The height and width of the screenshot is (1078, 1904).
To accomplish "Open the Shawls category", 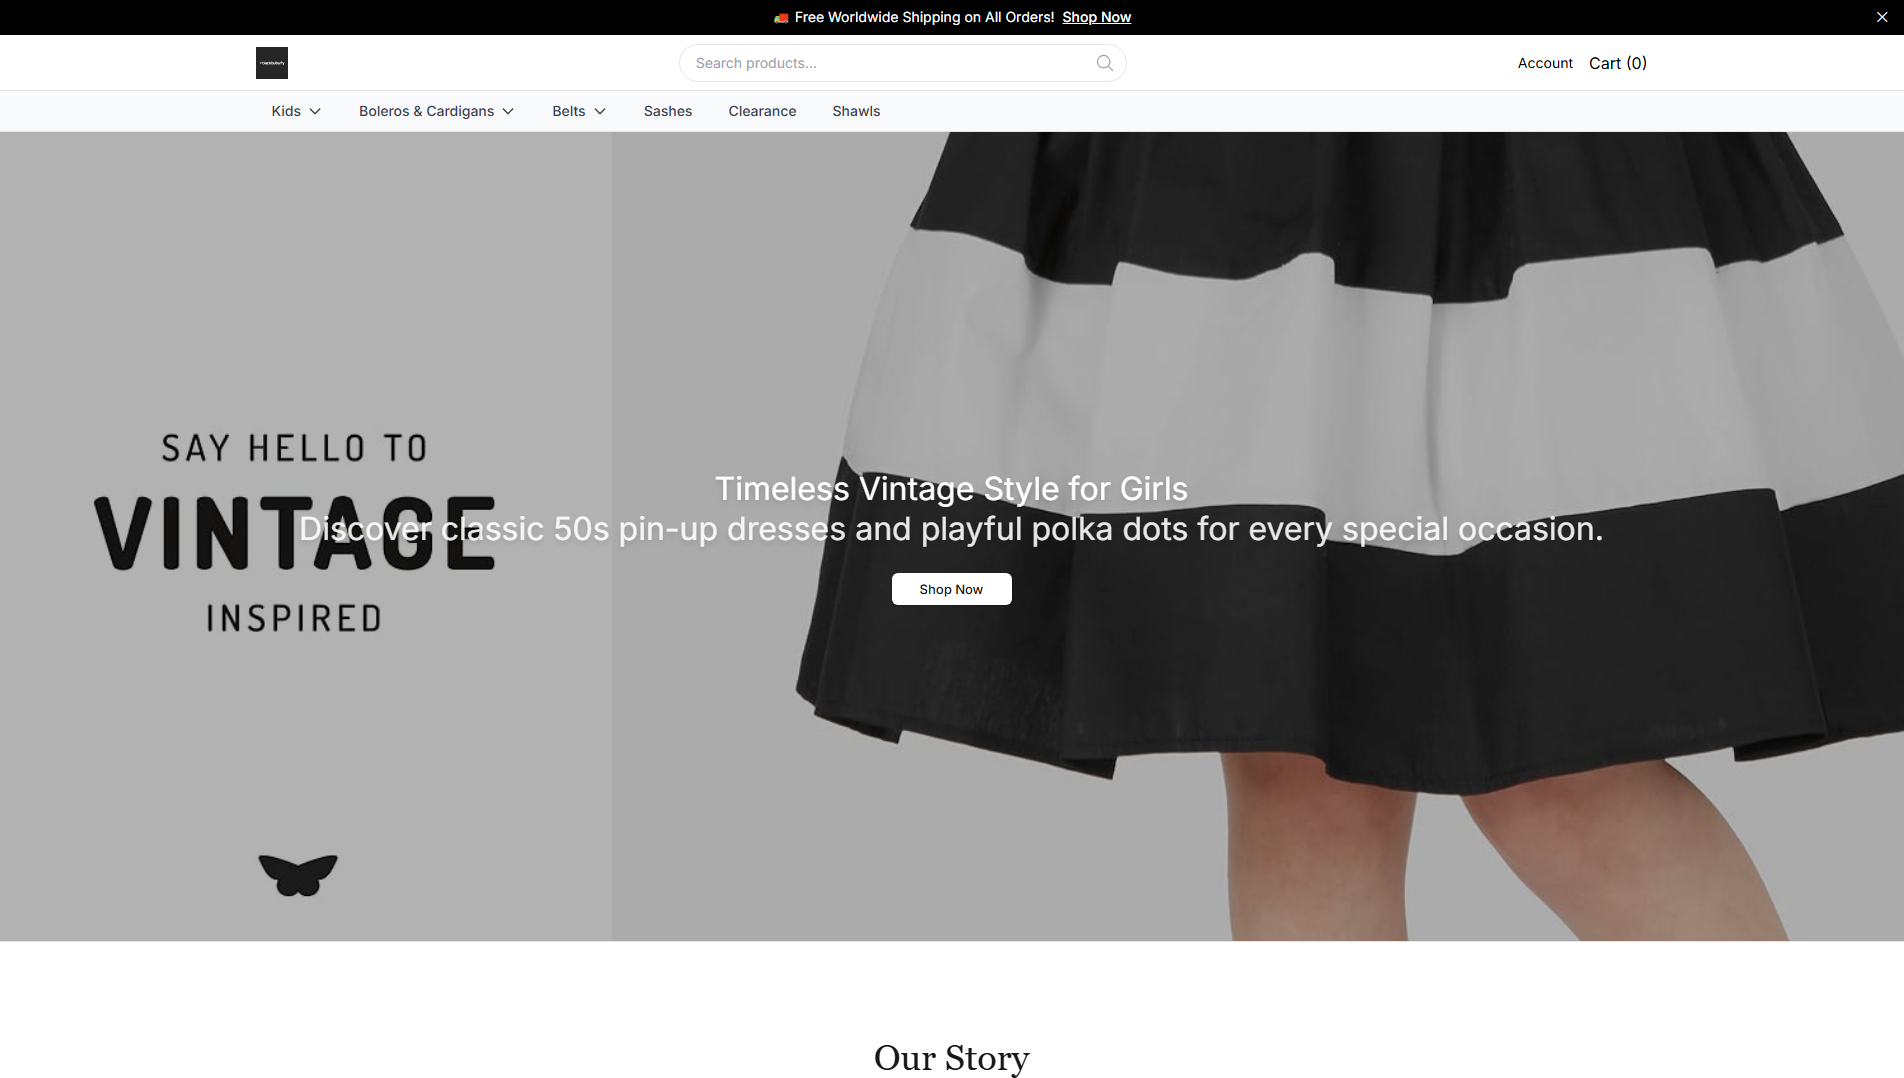I will pos(856,111).
